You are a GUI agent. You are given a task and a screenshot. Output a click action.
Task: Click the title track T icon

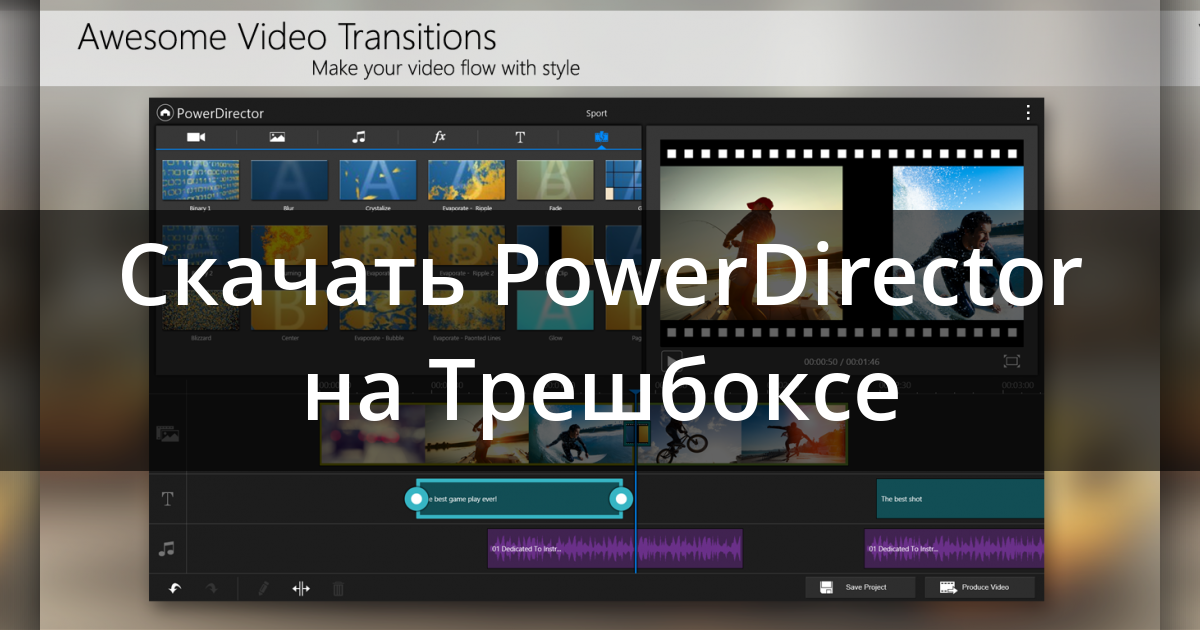pos(167,498)
